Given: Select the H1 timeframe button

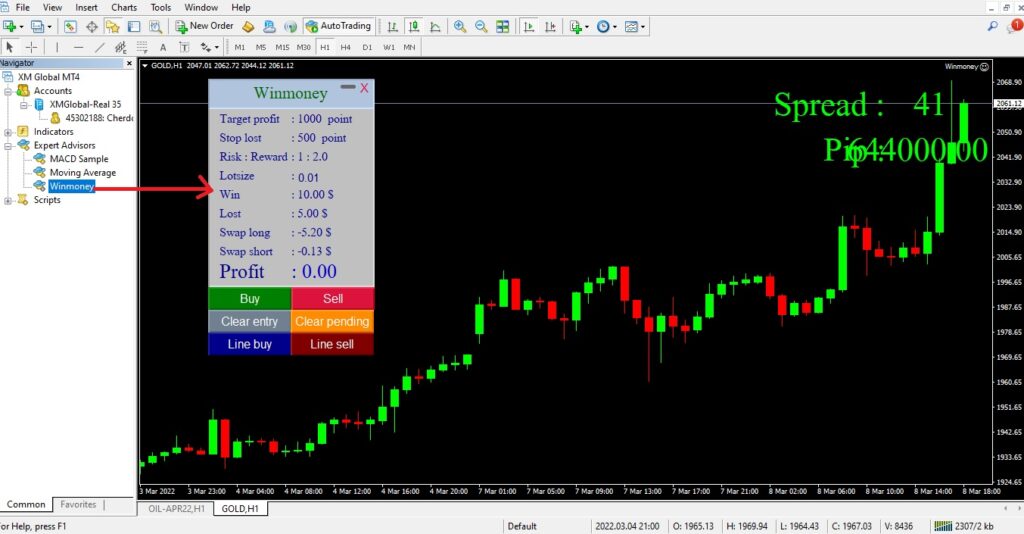Looking at the screenshot, I should (x=325, y=47).
